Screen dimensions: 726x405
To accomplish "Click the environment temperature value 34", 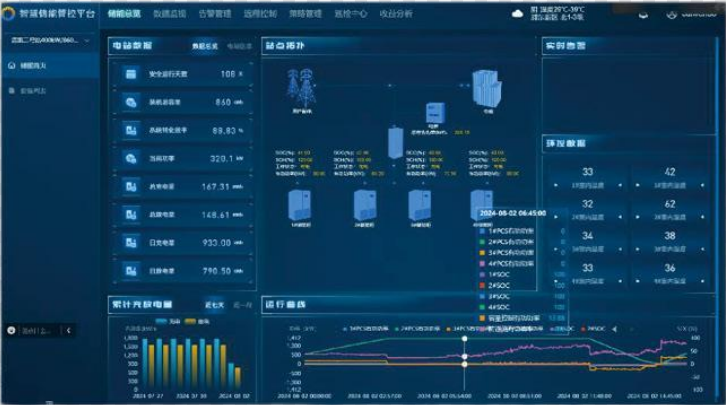I will click(588, 236).
